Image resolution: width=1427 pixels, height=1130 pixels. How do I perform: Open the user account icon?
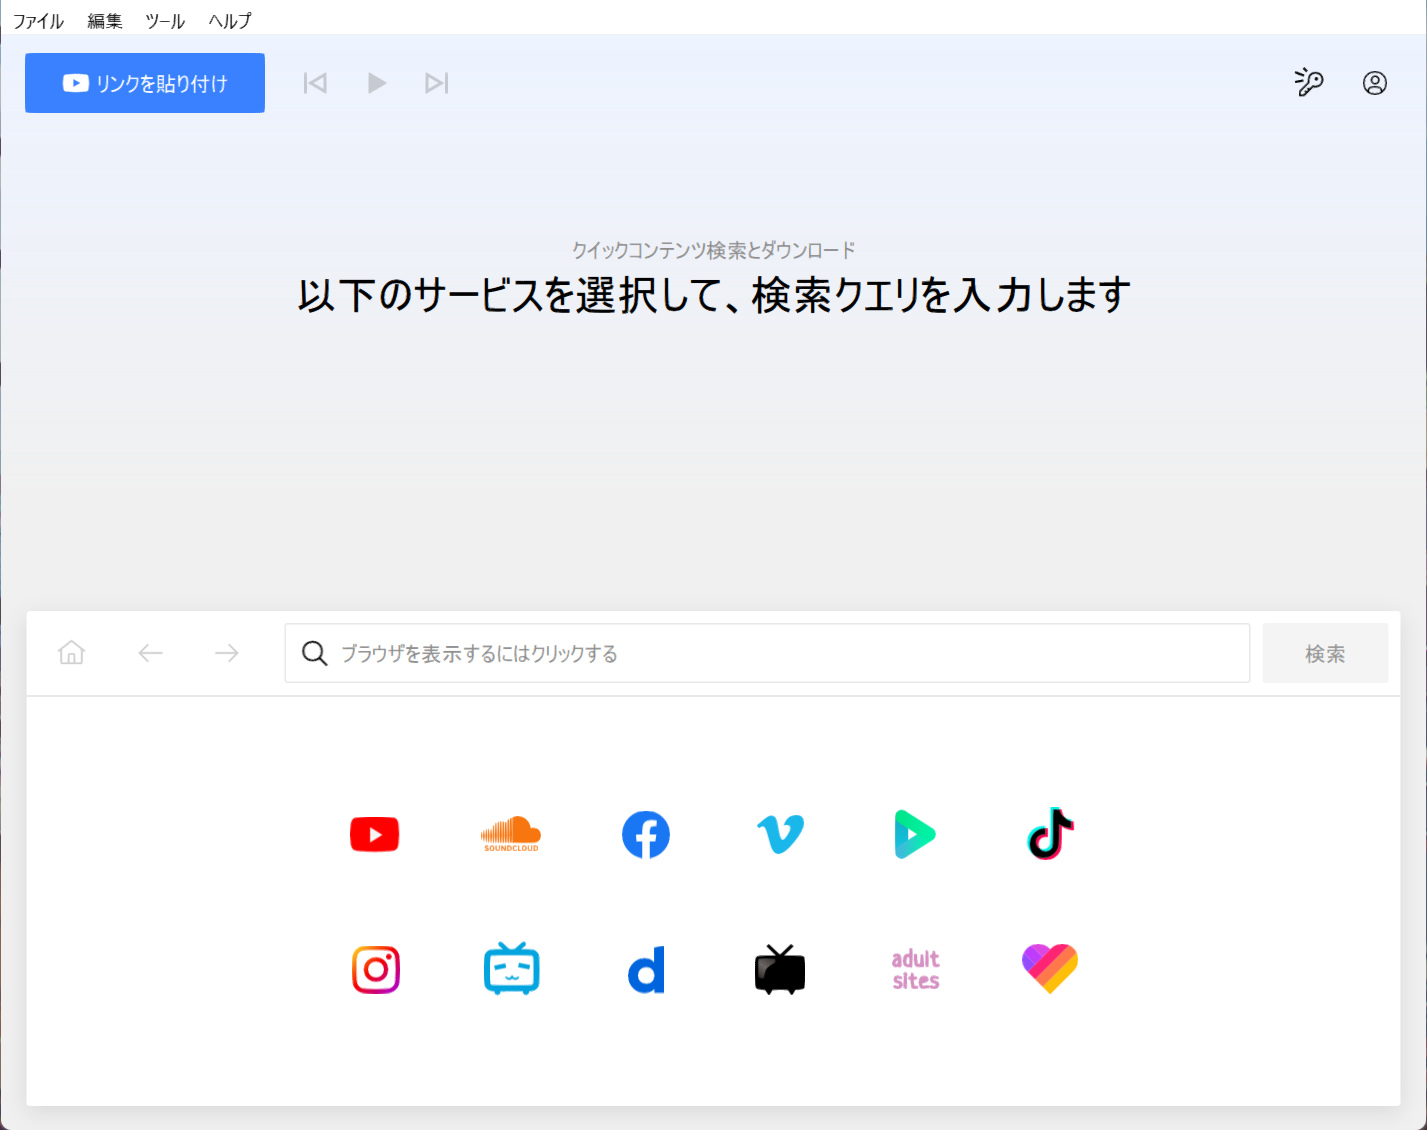point(1375,83)
